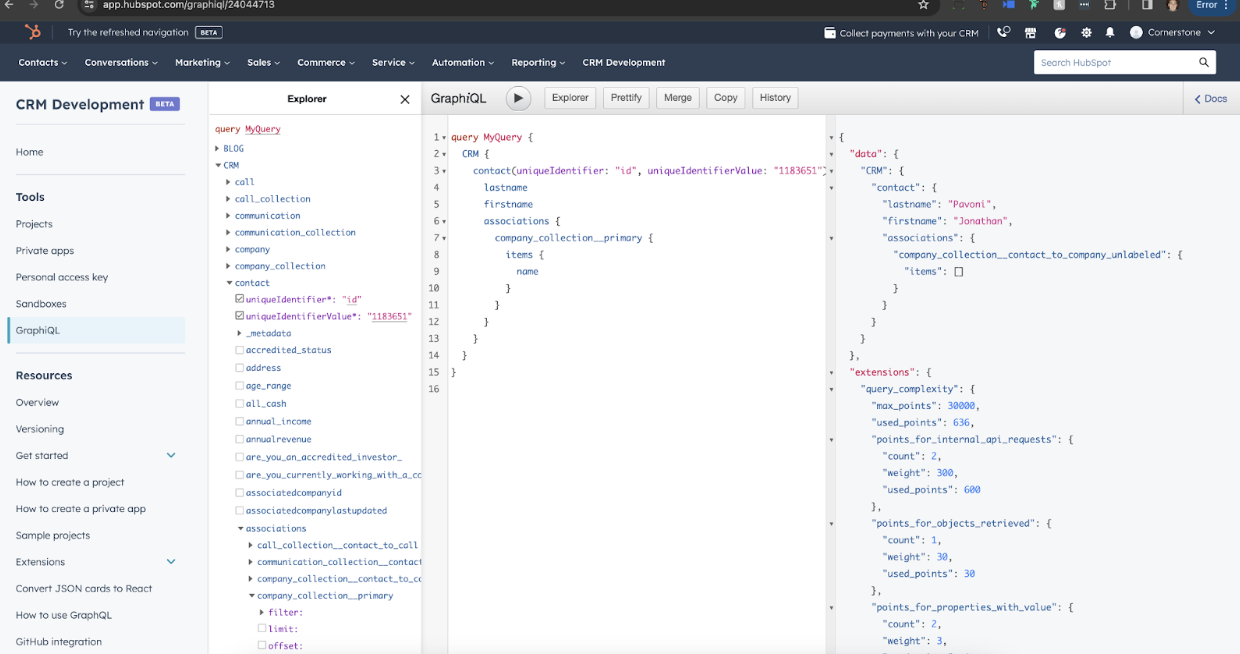Click the Copy button
This screenshot has width=1240, height=654.
[x=726, y=98]
